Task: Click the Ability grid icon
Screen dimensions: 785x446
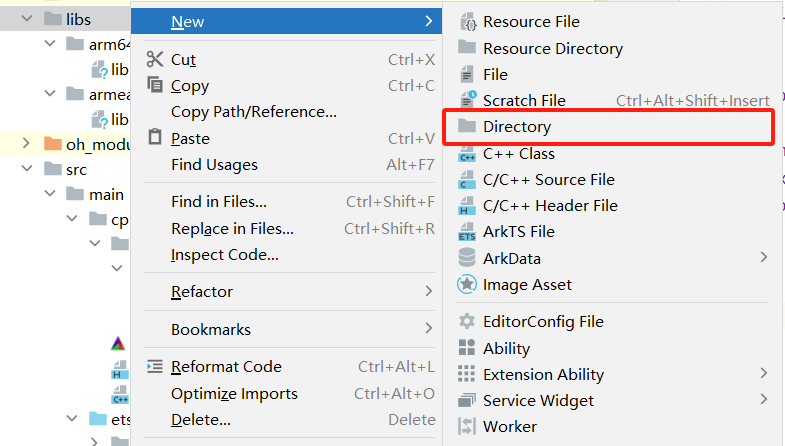Action: click(x=467, y=348)
